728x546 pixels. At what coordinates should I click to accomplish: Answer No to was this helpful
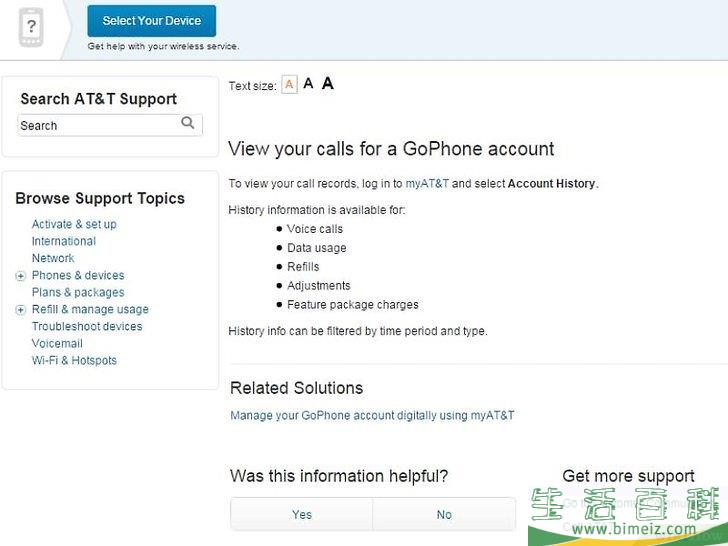point(444,514)
